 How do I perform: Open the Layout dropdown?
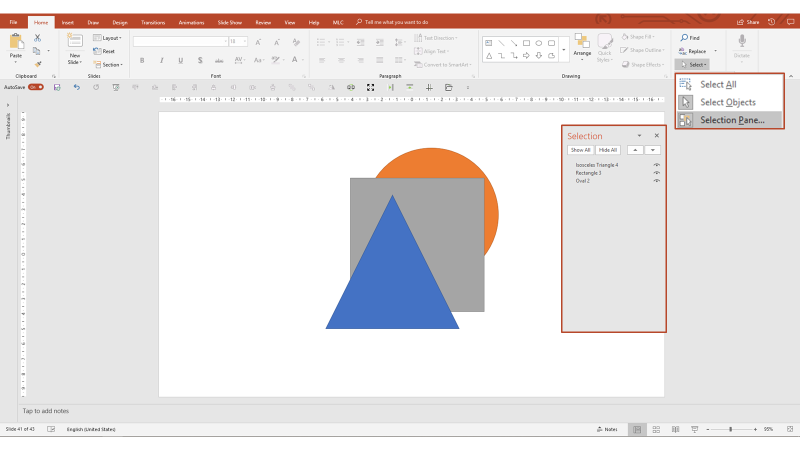pos(107,38)
